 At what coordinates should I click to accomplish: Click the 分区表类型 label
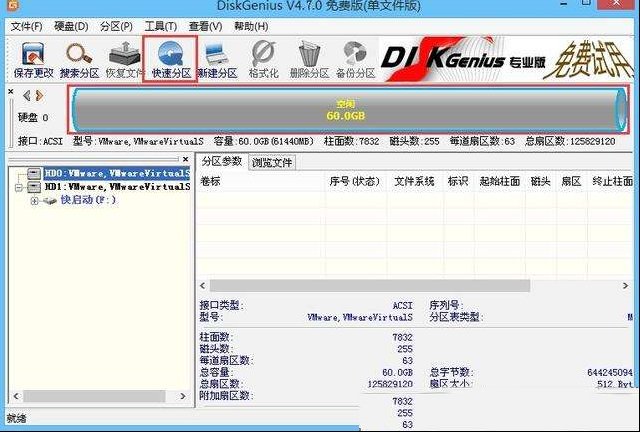coord(456,317)
